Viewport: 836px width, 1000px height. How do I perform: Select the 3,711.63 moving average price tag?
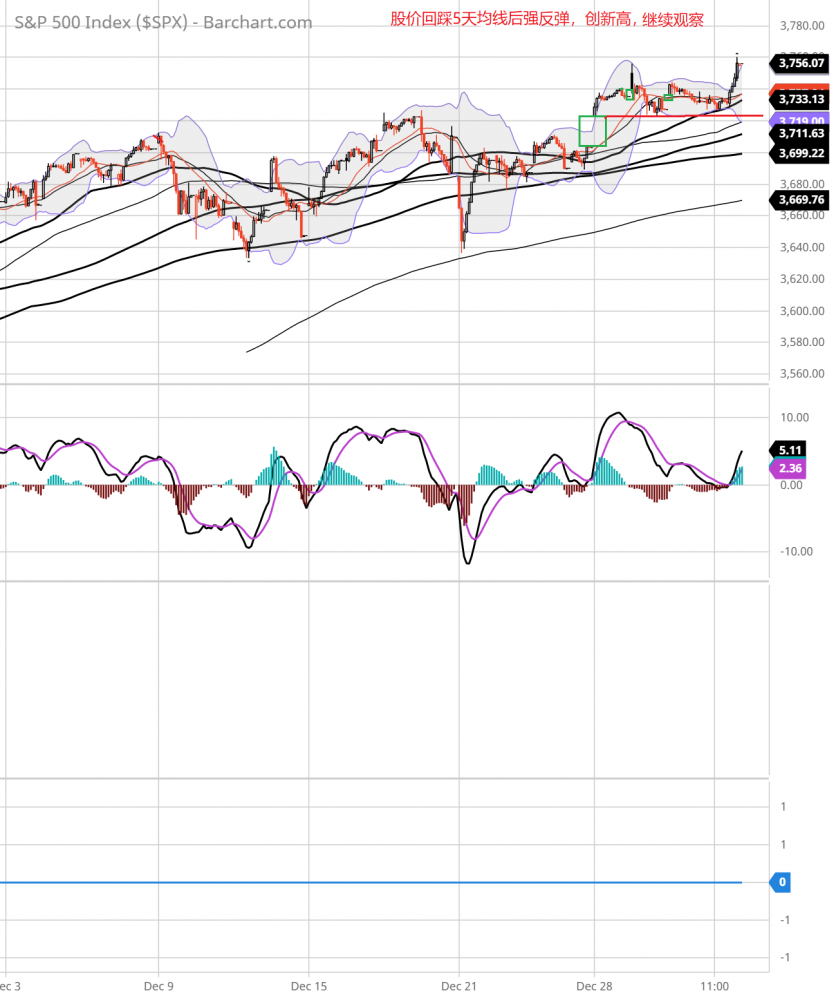(801, 133)
